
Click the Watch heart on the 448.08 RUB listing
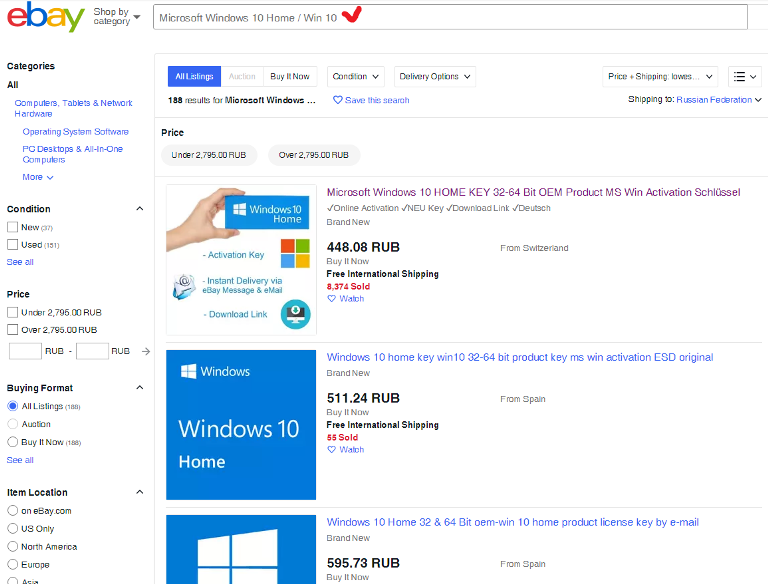click(332, 298)
